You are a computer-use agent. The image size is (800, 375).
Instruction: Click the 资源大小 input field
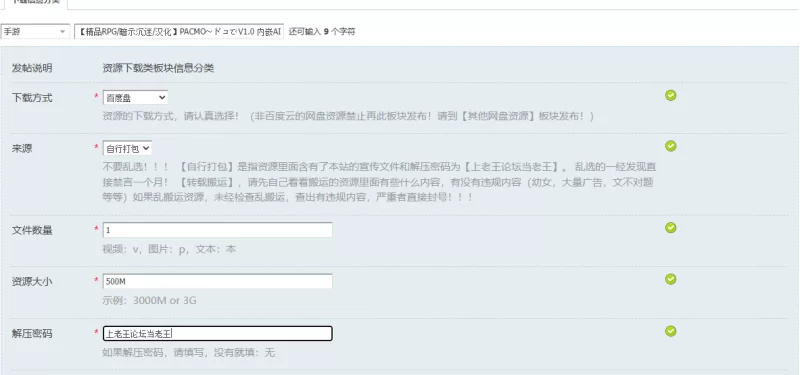tap(217, 281)
